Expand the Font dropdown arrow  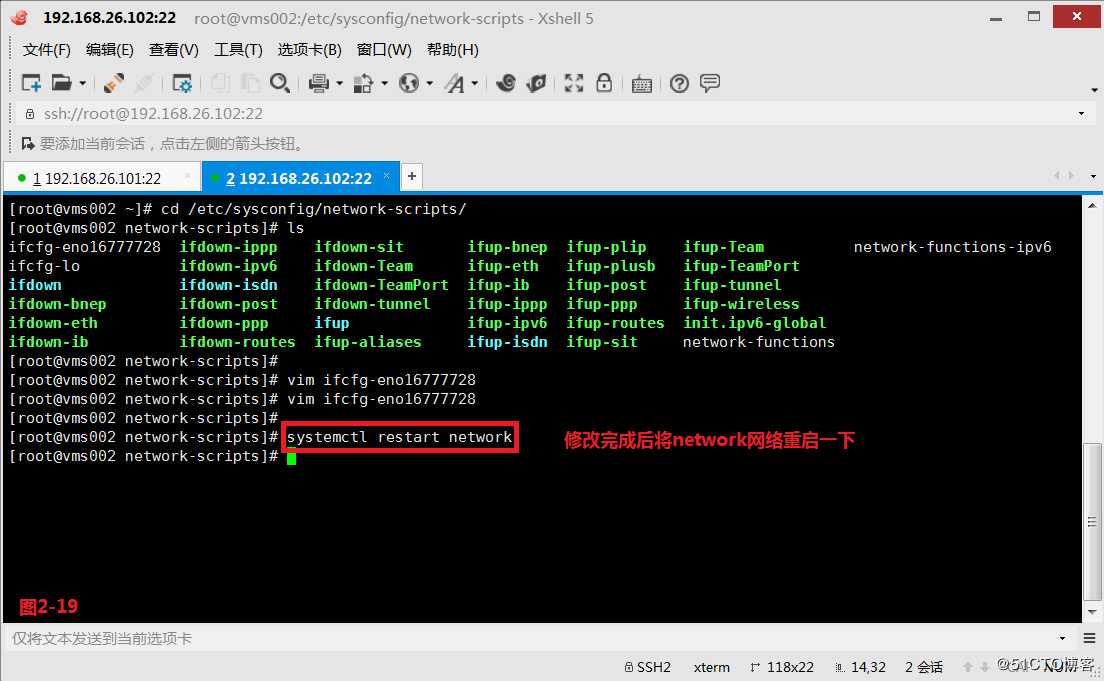click(x=475, y=84)
